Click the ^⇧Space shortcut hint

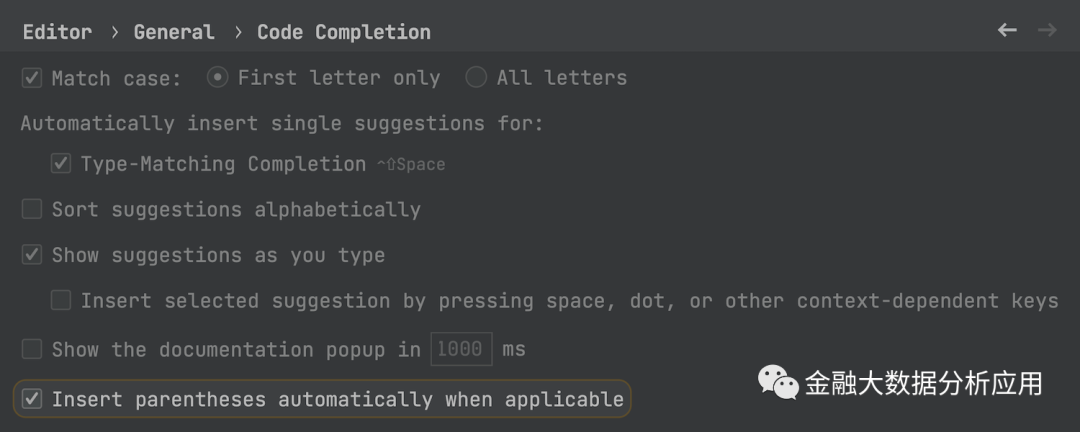tap(411, 165)
